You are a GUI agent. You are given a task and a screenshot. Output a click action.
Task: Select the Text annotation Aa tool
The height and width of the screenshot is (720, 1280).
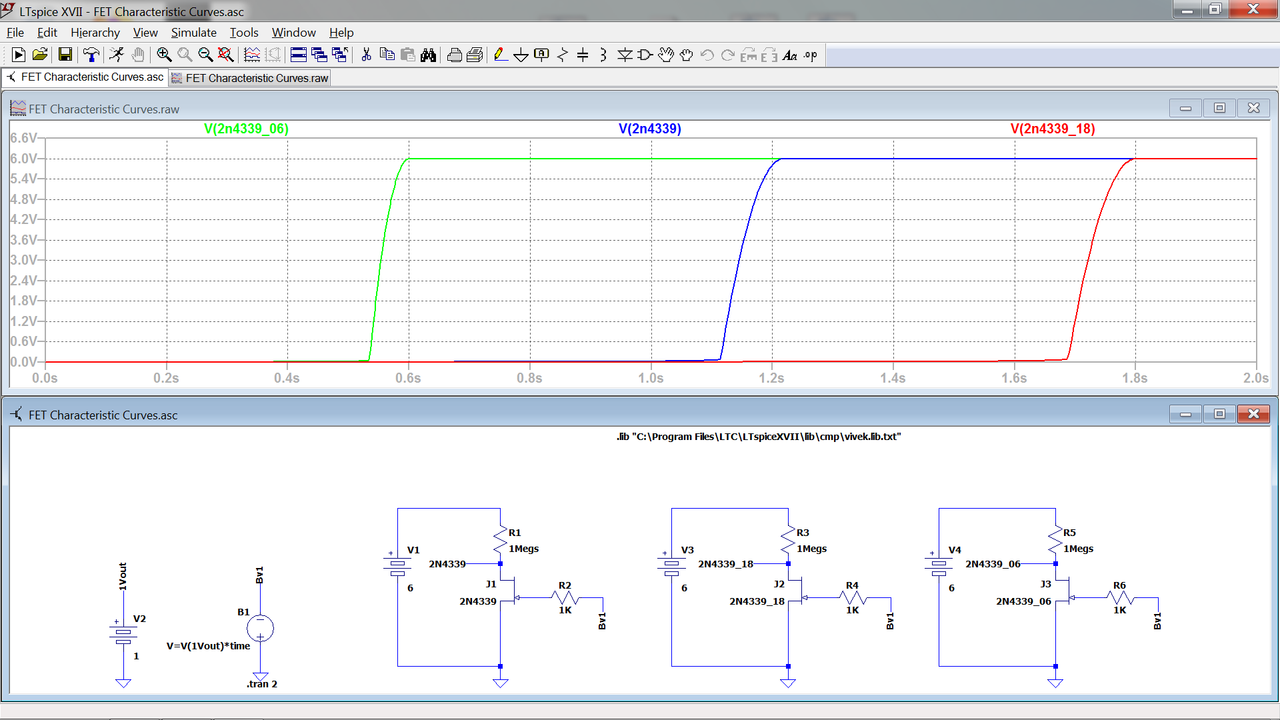pyautogui.click(x=789, y=55)
